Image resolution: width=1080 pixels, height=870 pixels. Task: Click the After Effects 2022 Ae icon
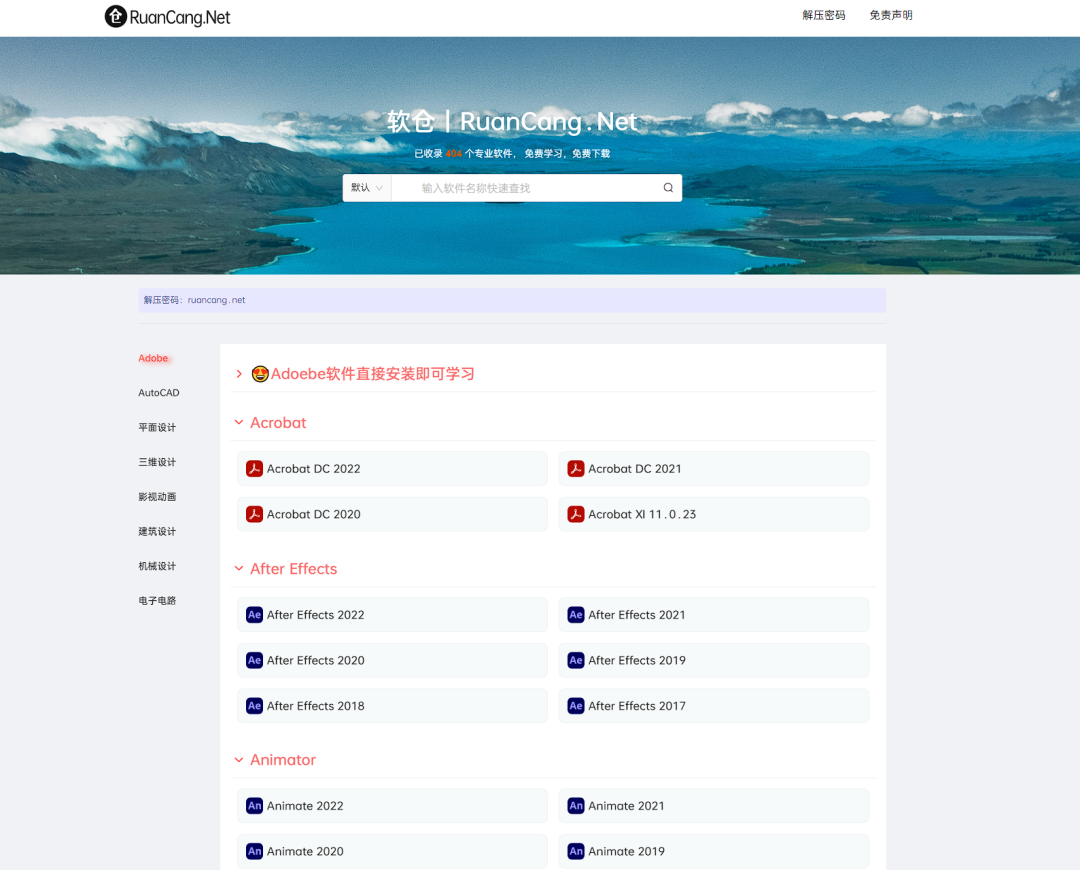(x=254, y=614)
